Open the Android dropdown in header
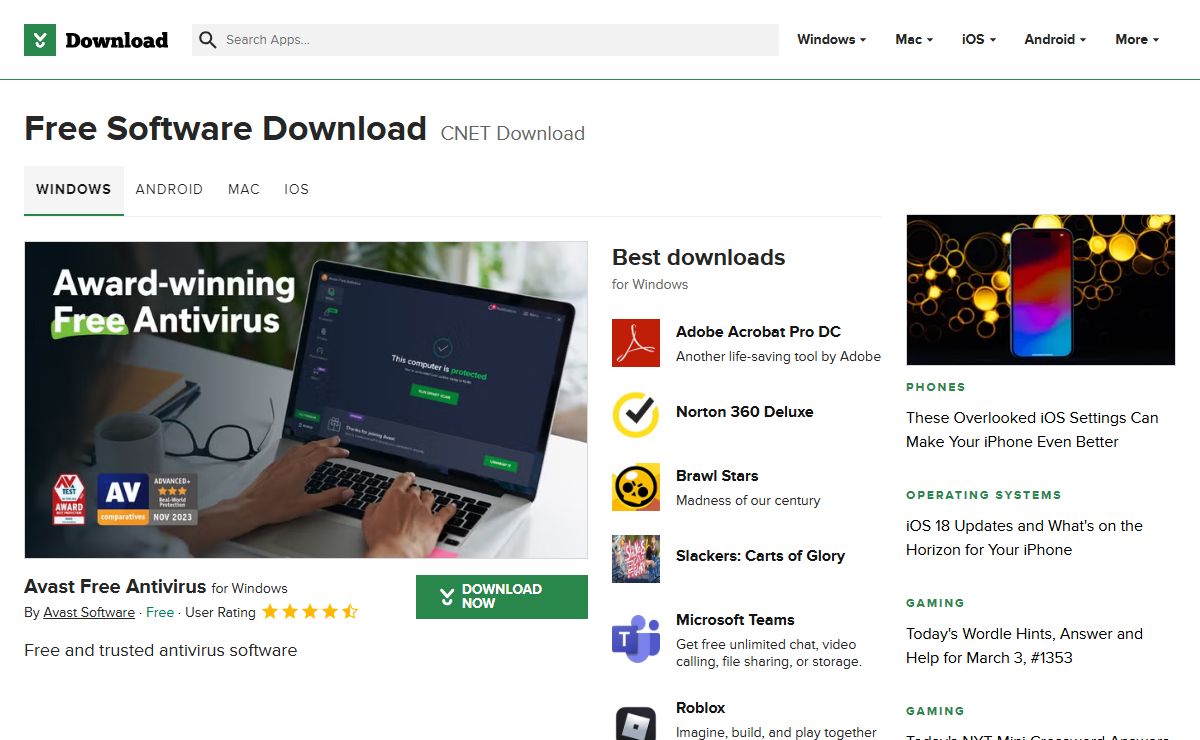This screenshot has width=1200, height=740. [1055, 40]
